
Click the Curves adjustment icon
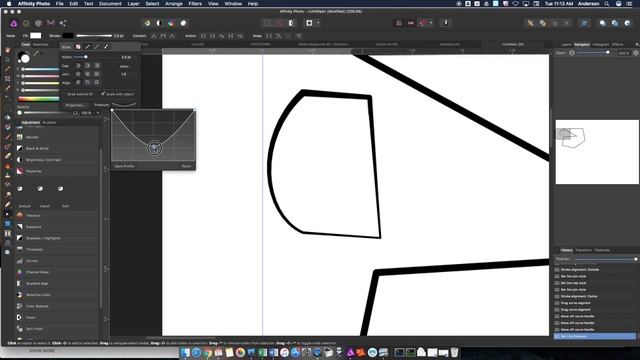coord(20,261)
